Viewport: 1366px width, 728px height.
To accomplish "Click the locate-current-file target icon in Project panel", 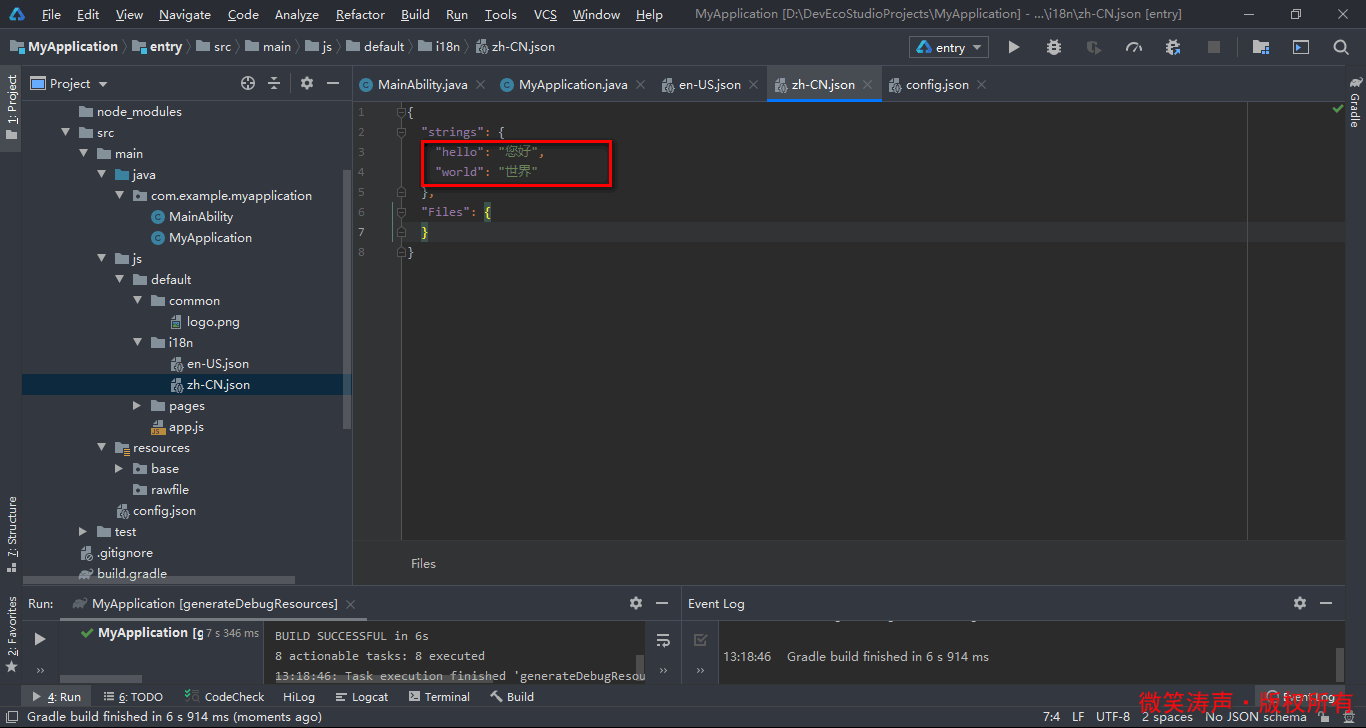I will point(248,84).
